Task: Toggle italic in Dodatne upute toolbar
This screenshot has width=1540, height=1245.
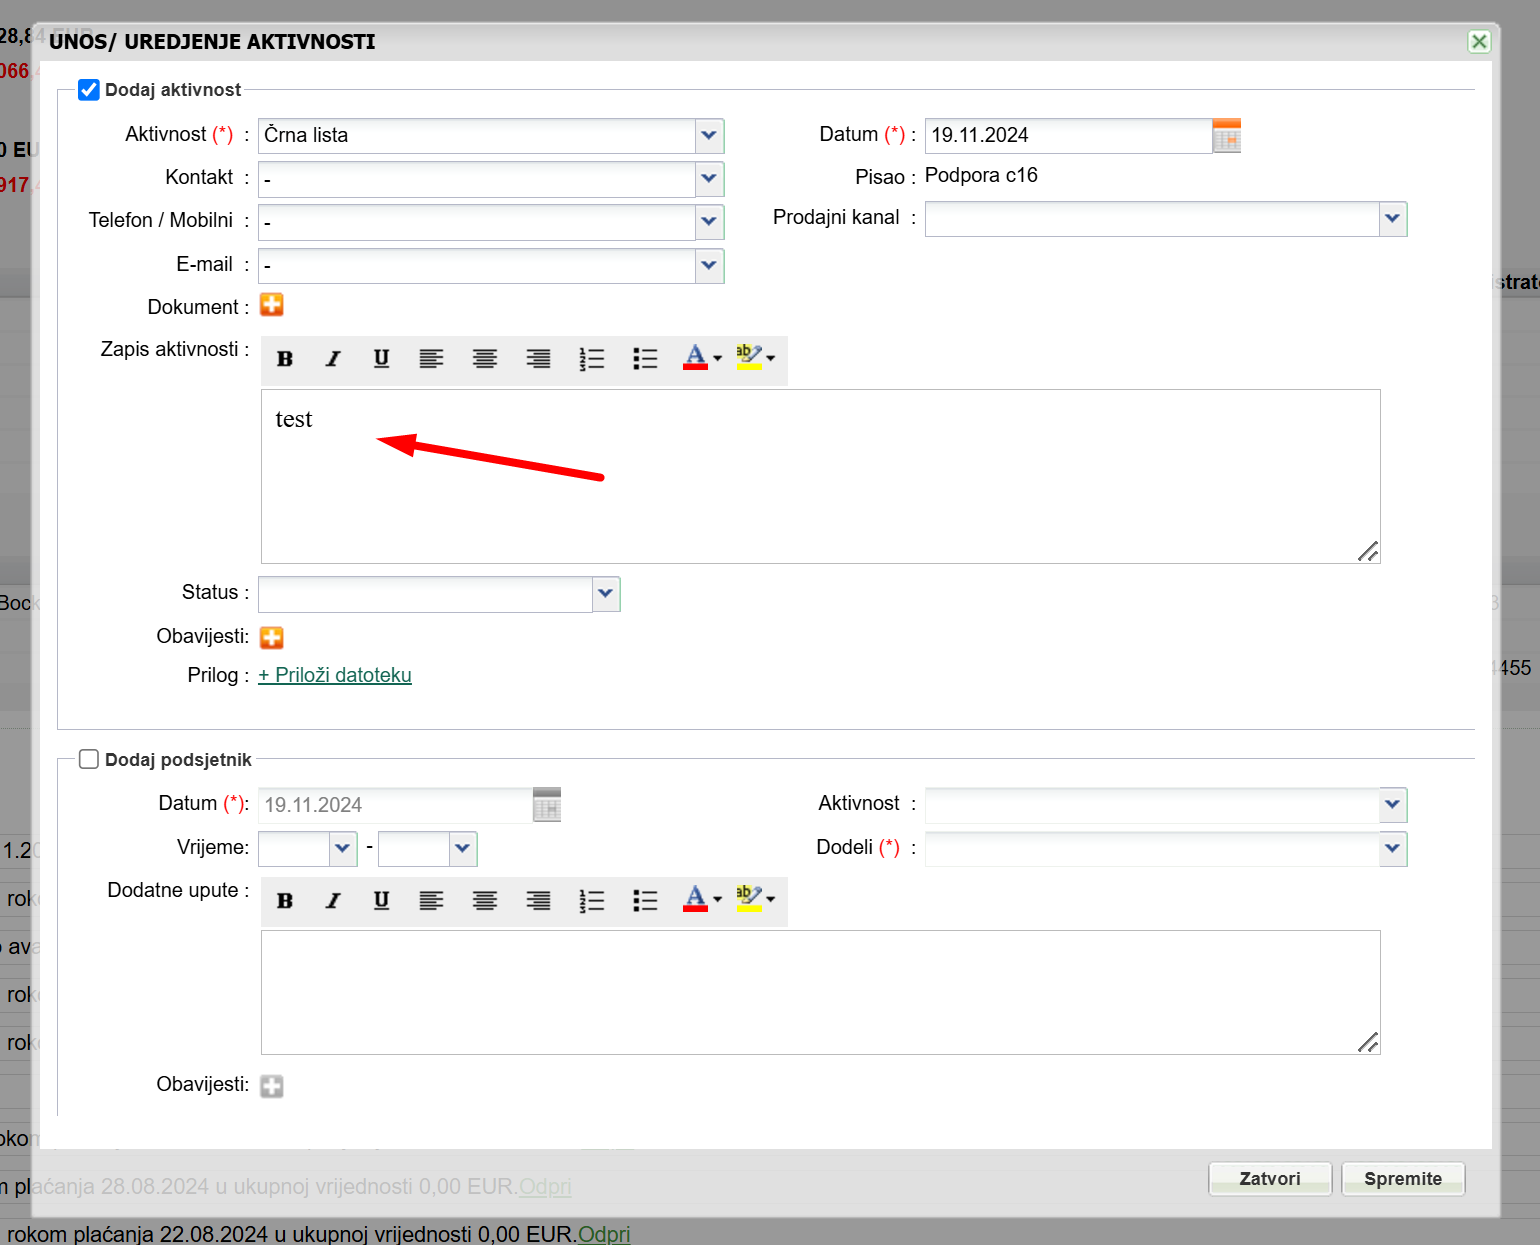Action: pyautogui.click(x=333, y=901)
